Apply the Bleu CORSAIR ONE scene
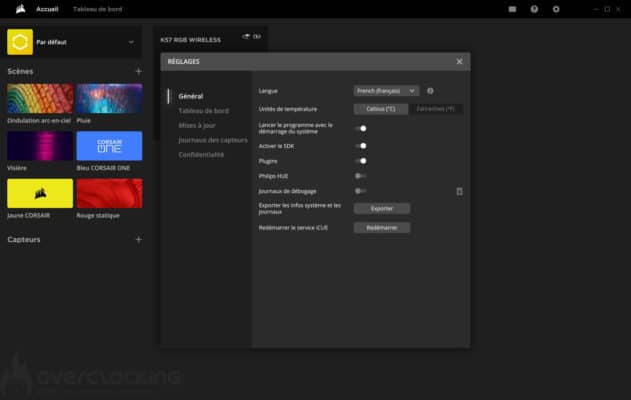 [109, 146]
